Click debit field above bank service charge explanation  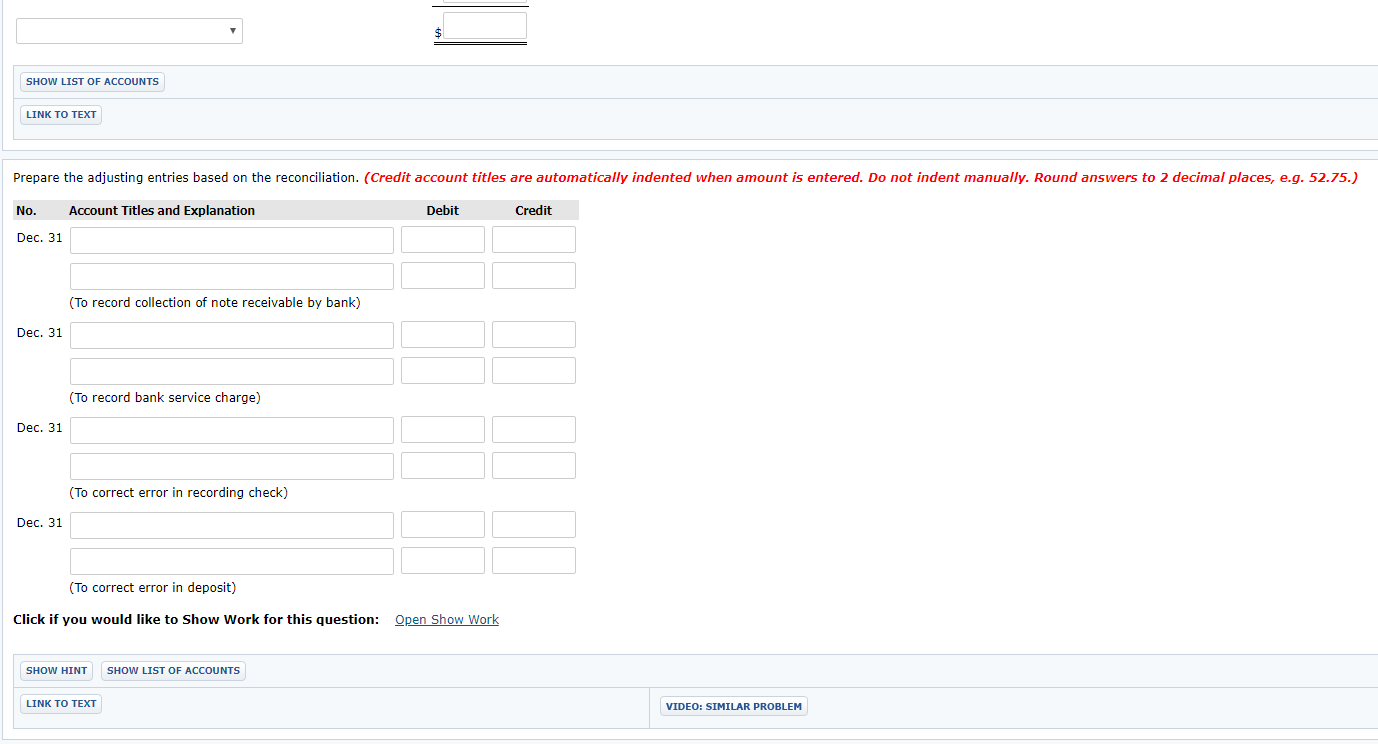pos(443,371)
